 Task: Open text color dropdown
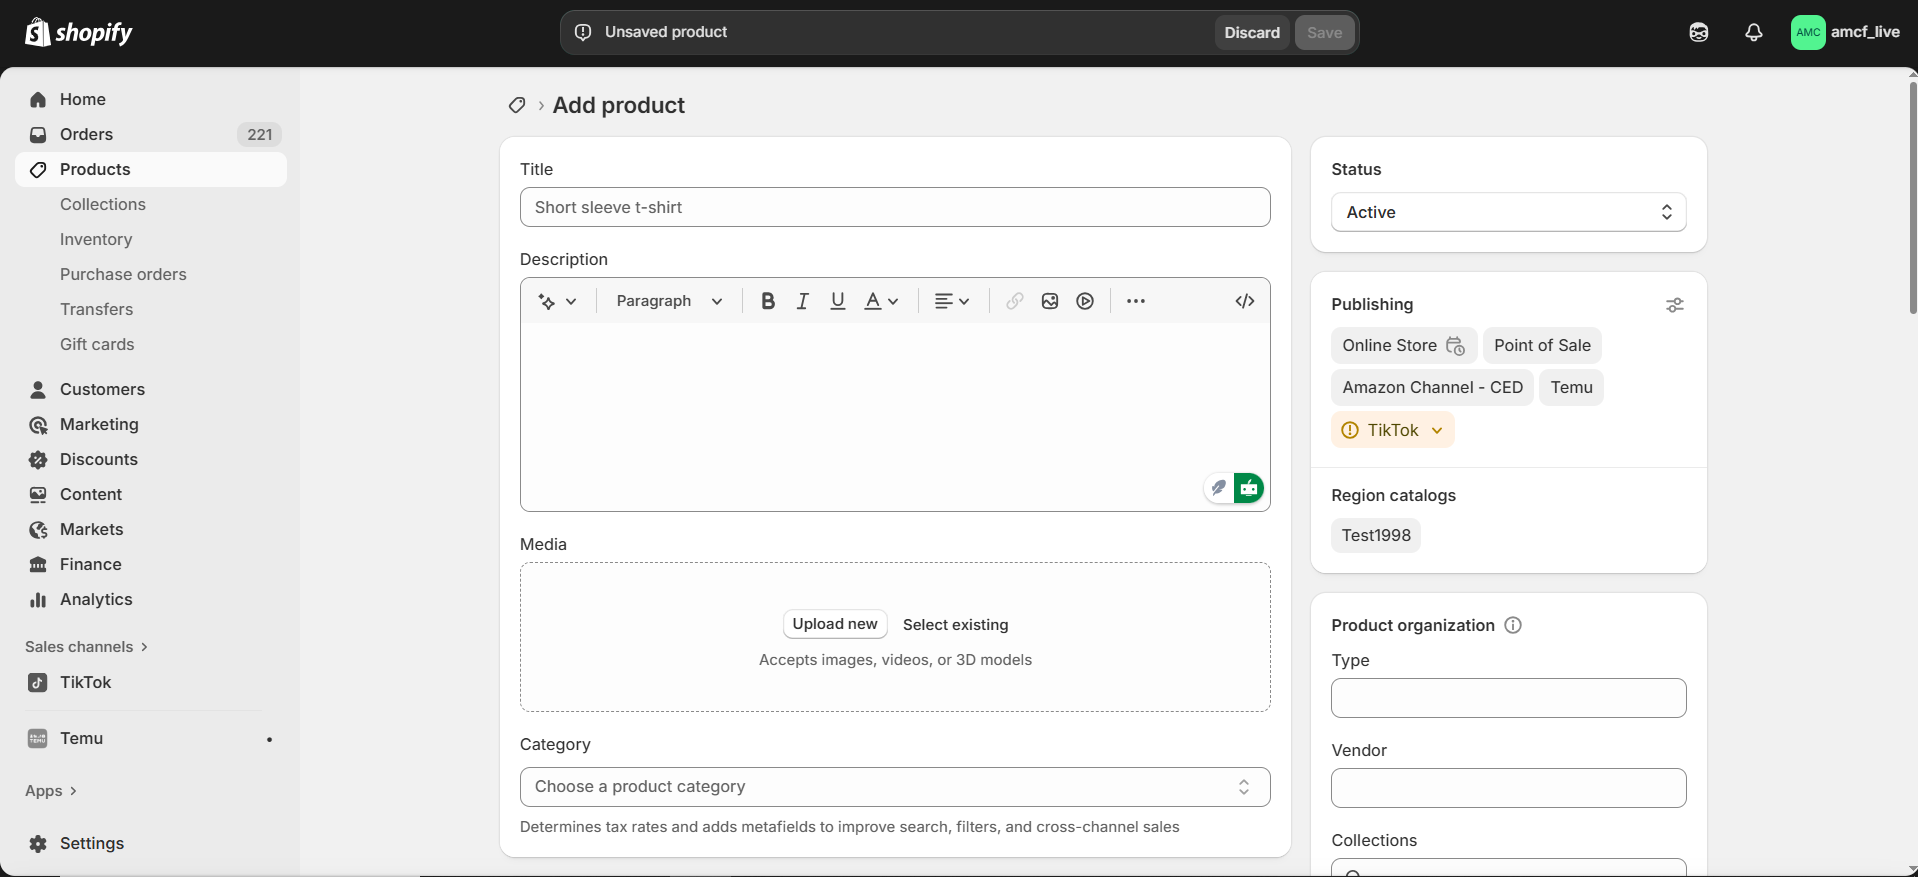(x=881, y=301)
